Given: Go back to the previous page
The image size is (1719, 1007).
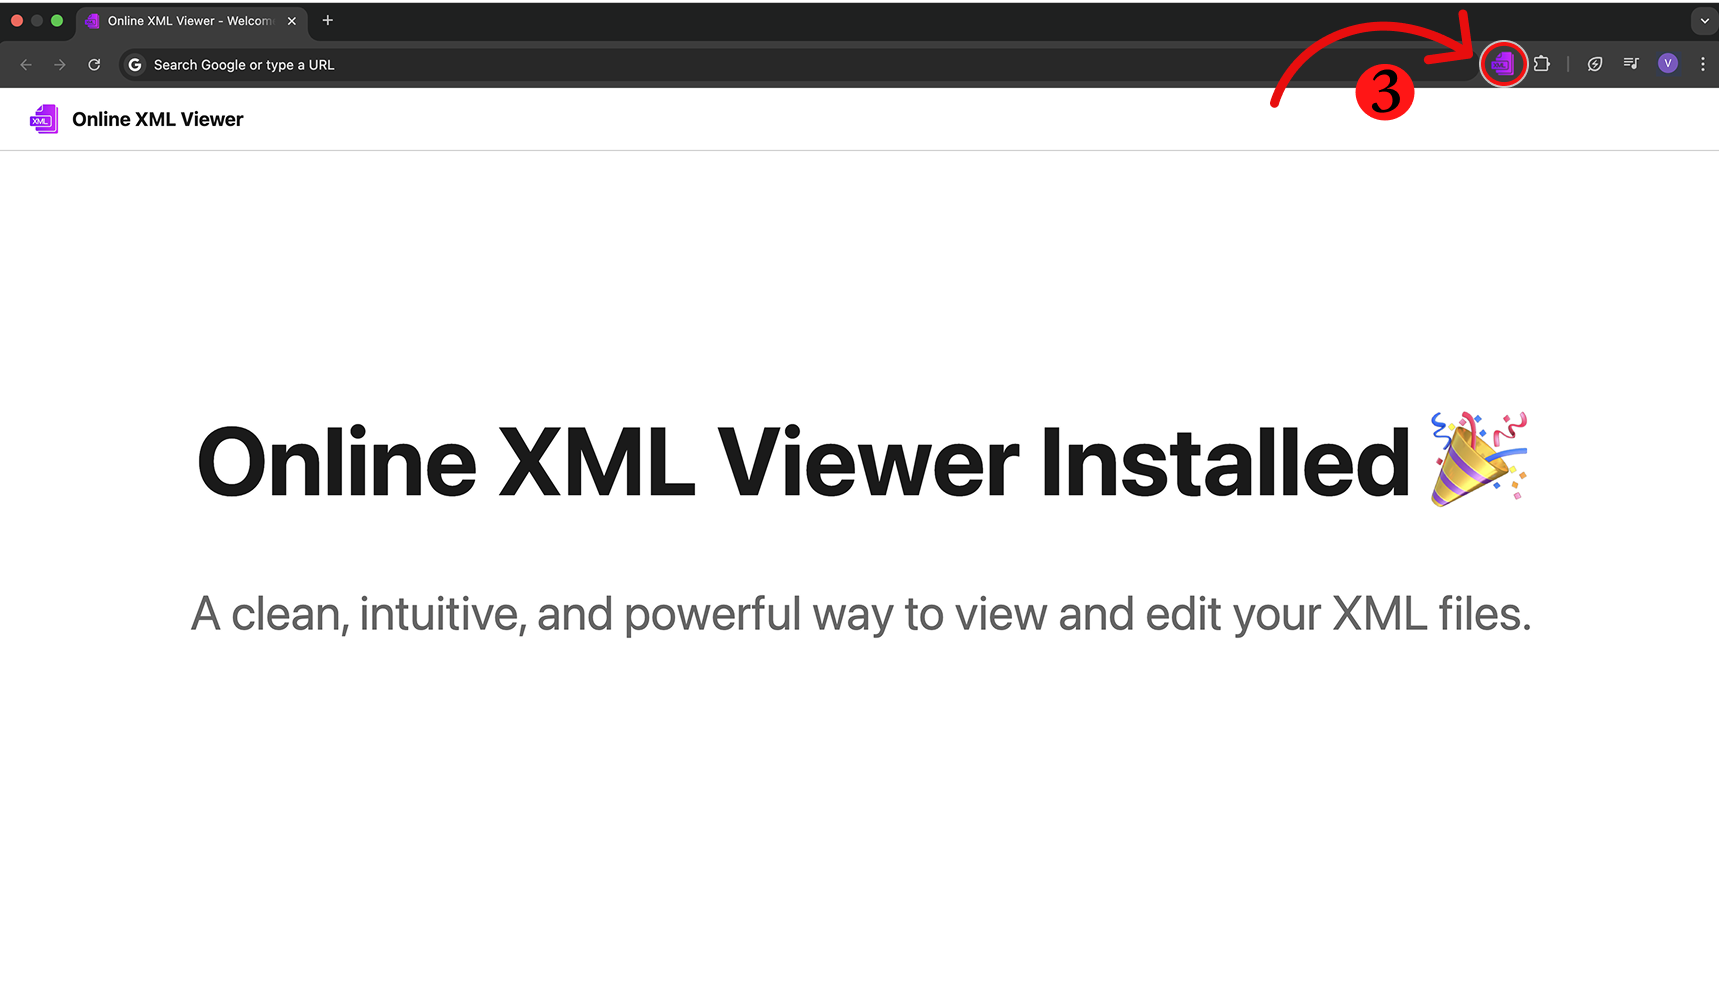Looking at the screenshot, I should point(26,65).
